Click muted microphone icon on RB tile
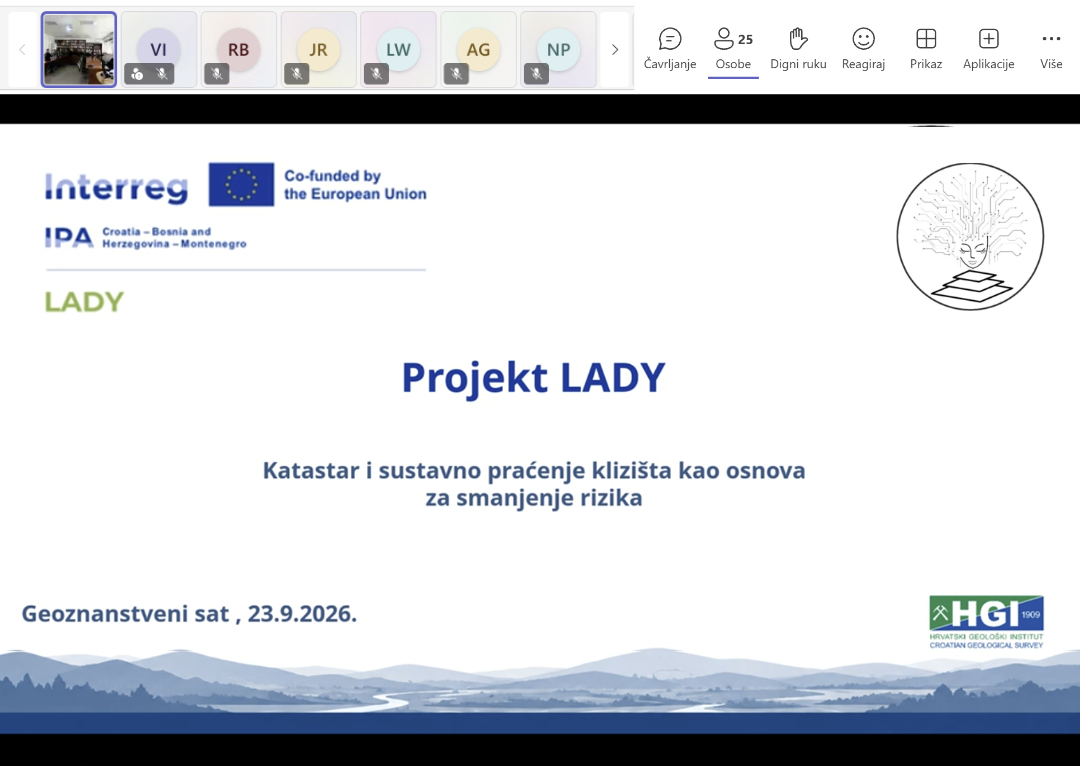 (216, 74)
